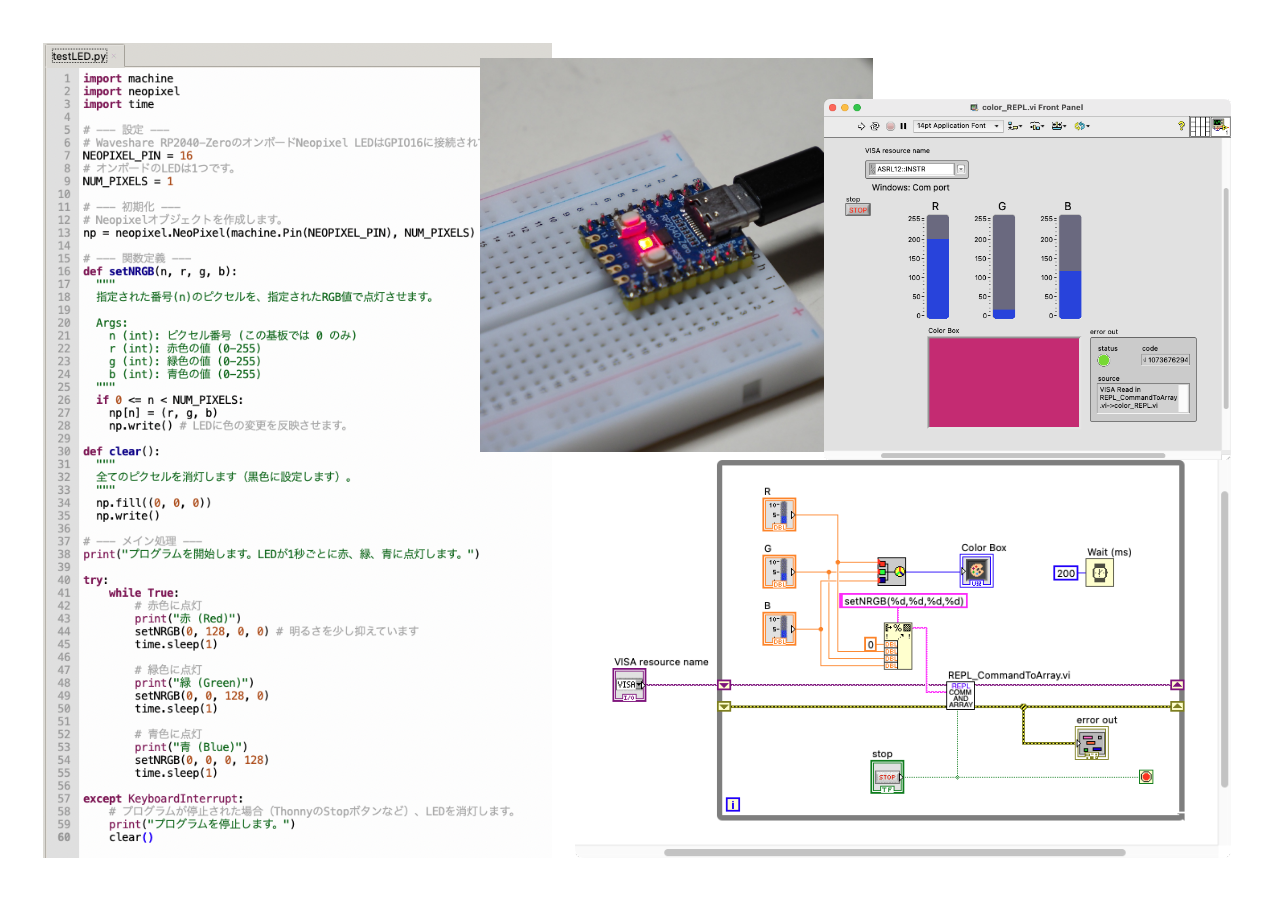Viewport: 1274px width, 901px height.
Task: Open the Align Objects dropdown
Action: 1014,126
